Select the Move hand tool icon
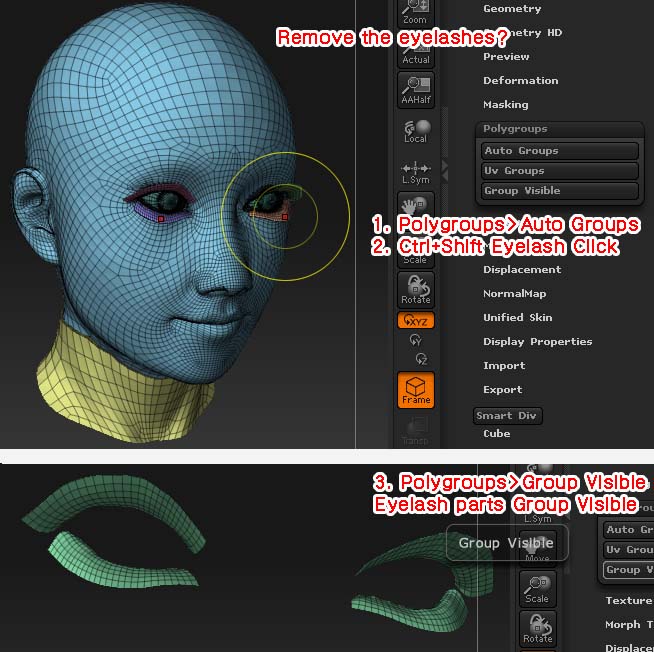The height and width of the screenshot is (652, 654). tap(415, 204)
